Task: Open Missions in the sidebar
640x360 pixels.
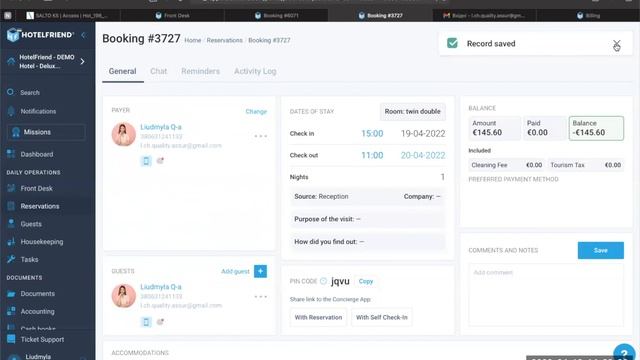Action: tap(46, 132)
